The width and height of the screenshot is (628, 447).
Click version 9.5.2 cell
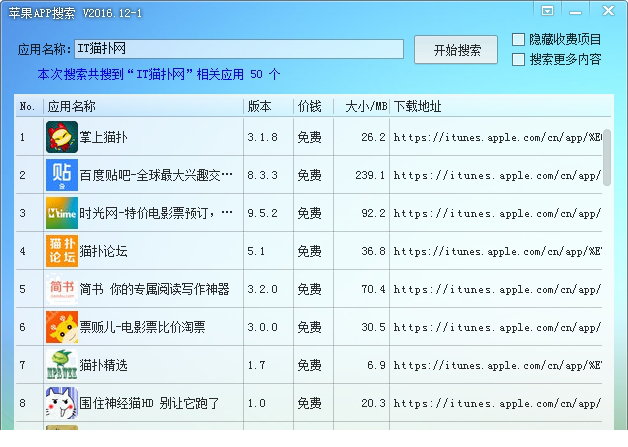click(262, 213)
